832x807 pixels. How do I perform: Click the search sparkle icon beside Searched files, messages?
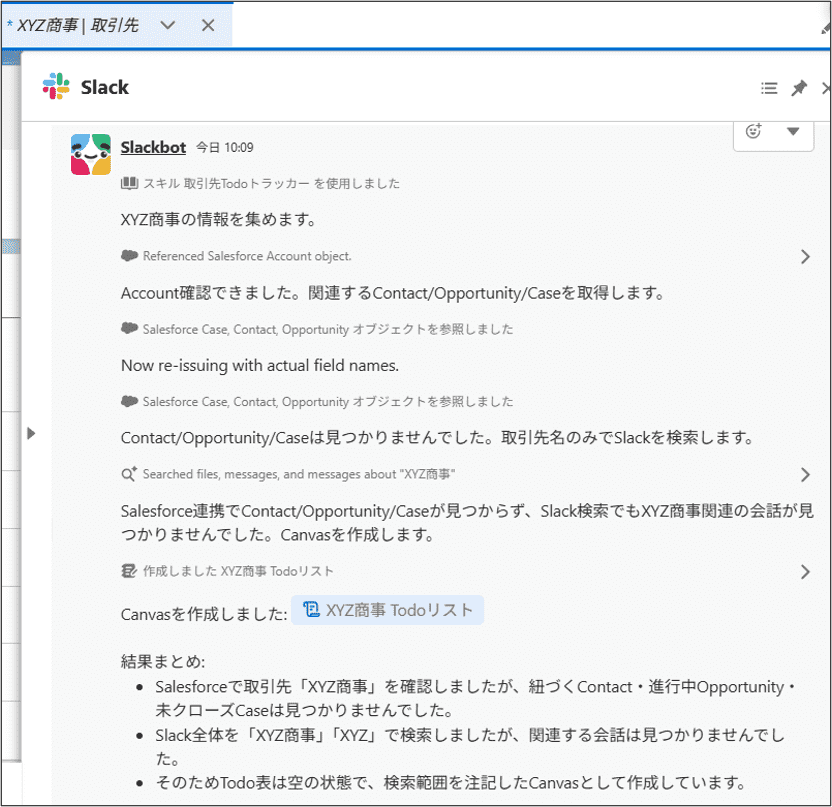[x=129, y=474]
